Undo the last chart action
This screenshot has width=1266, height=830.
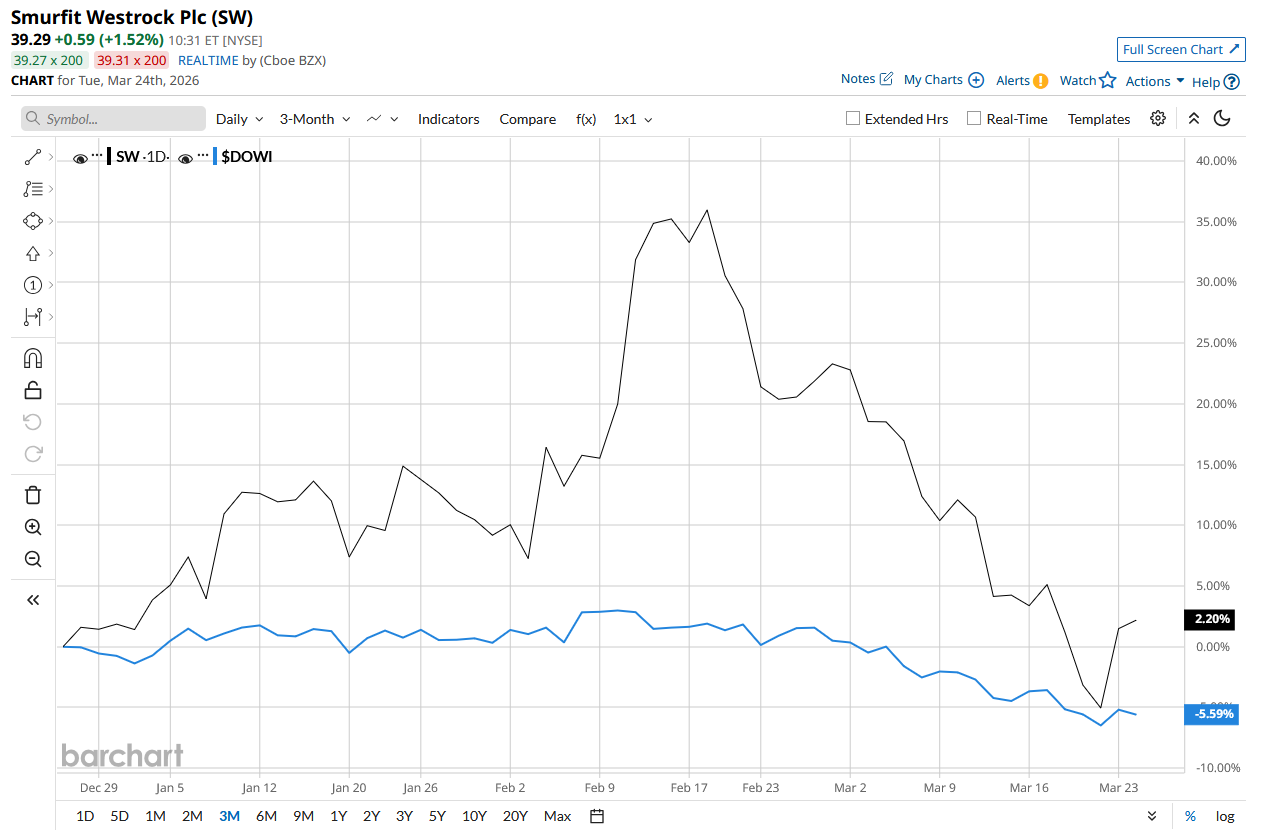pos(32,422)
